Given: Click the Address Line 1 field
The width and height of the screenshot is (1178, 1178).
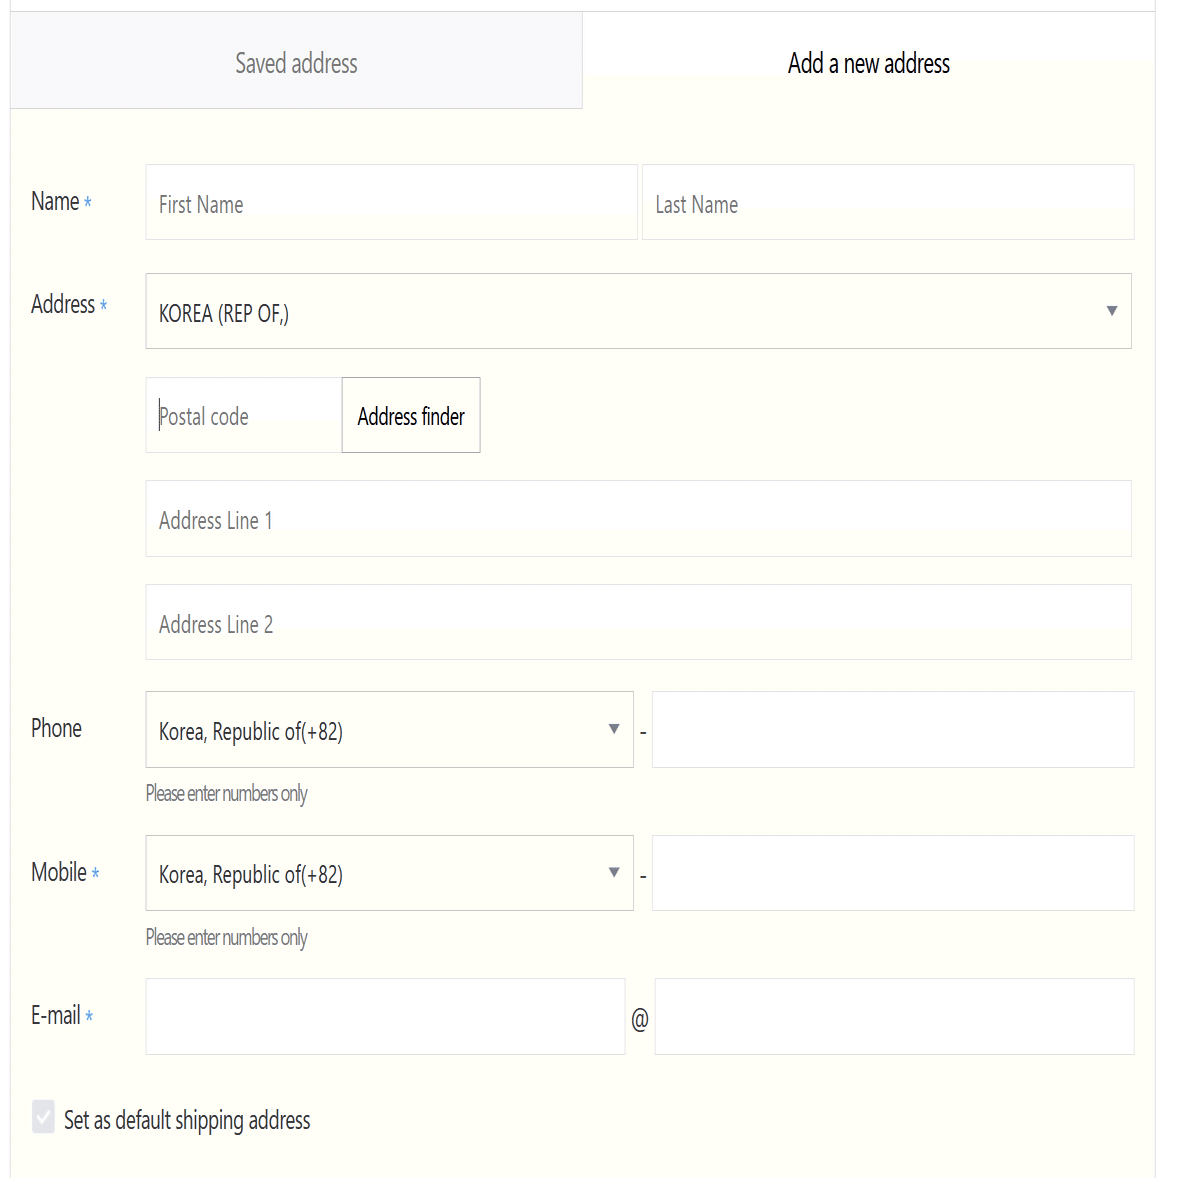Looking at the screenshot, I should [638, 519].
